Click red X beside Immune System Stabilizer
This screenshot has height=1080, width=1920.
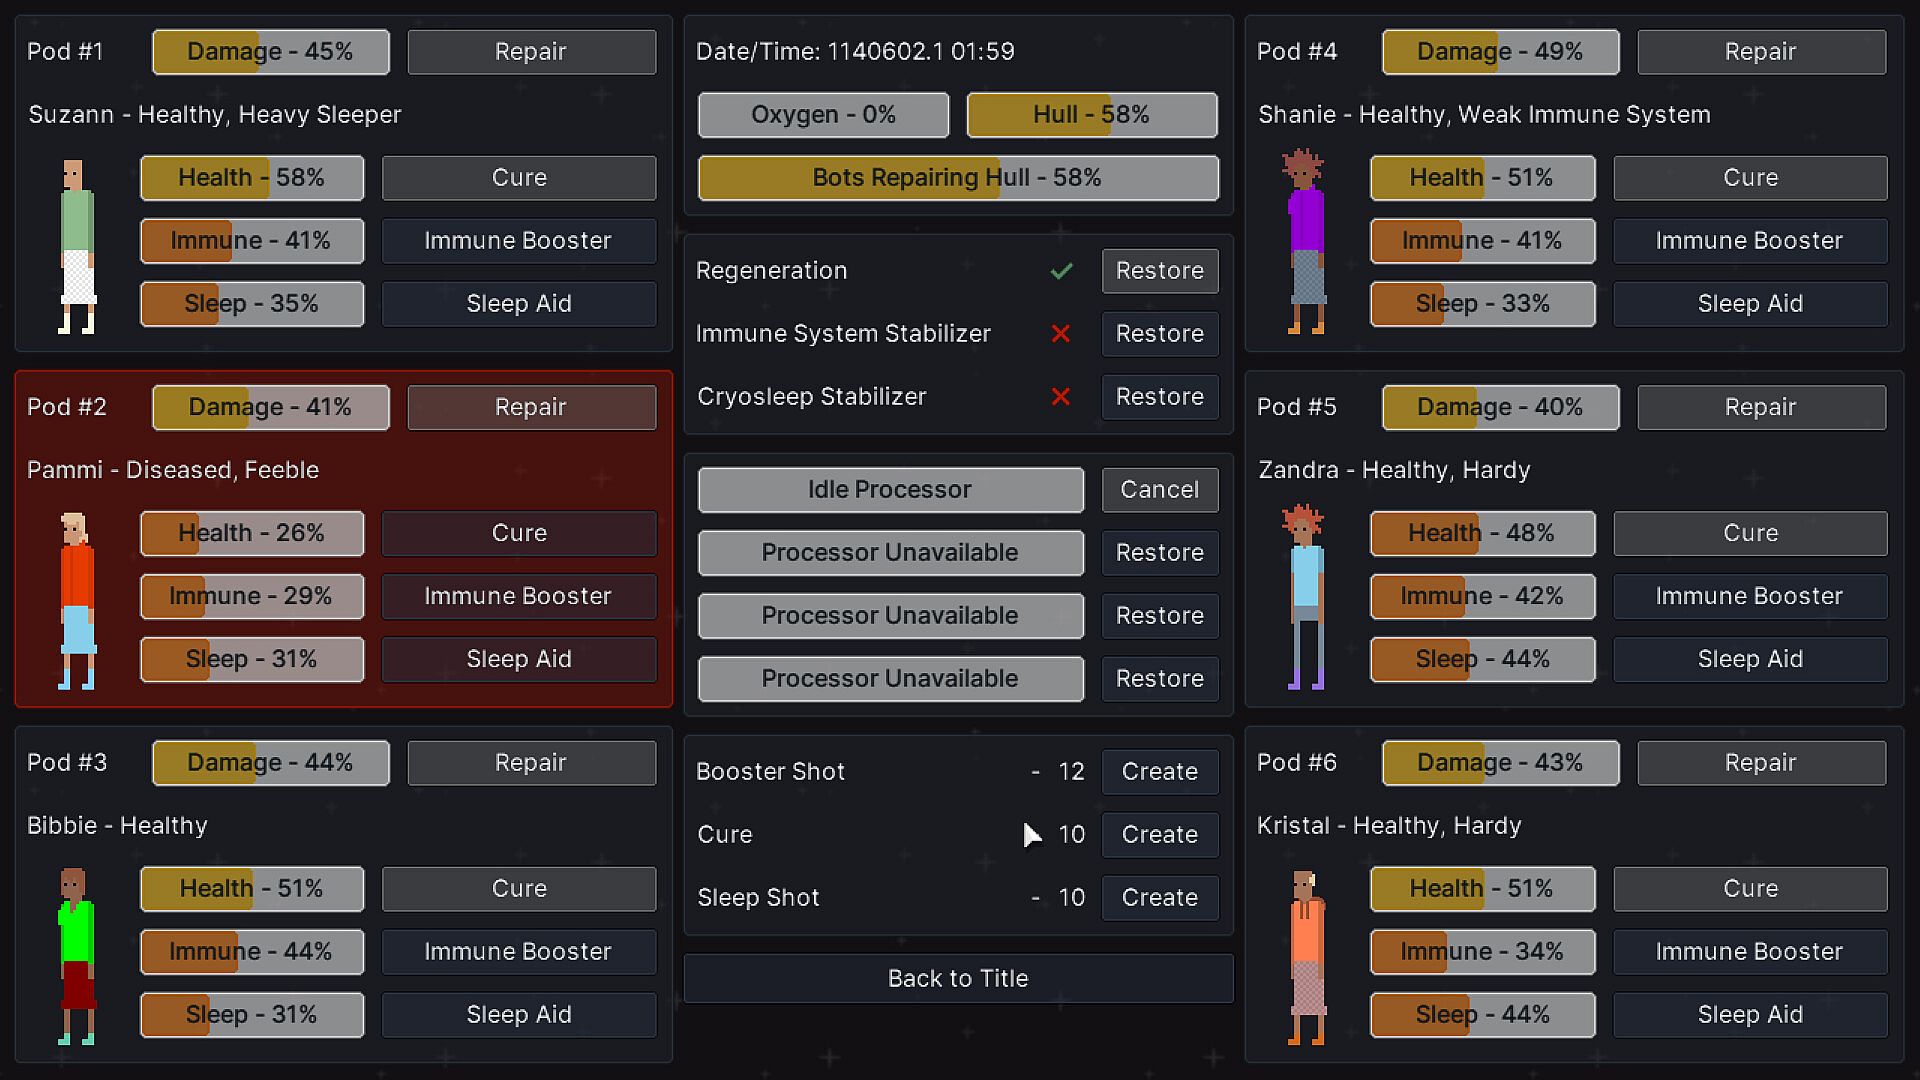[1061, 334]
